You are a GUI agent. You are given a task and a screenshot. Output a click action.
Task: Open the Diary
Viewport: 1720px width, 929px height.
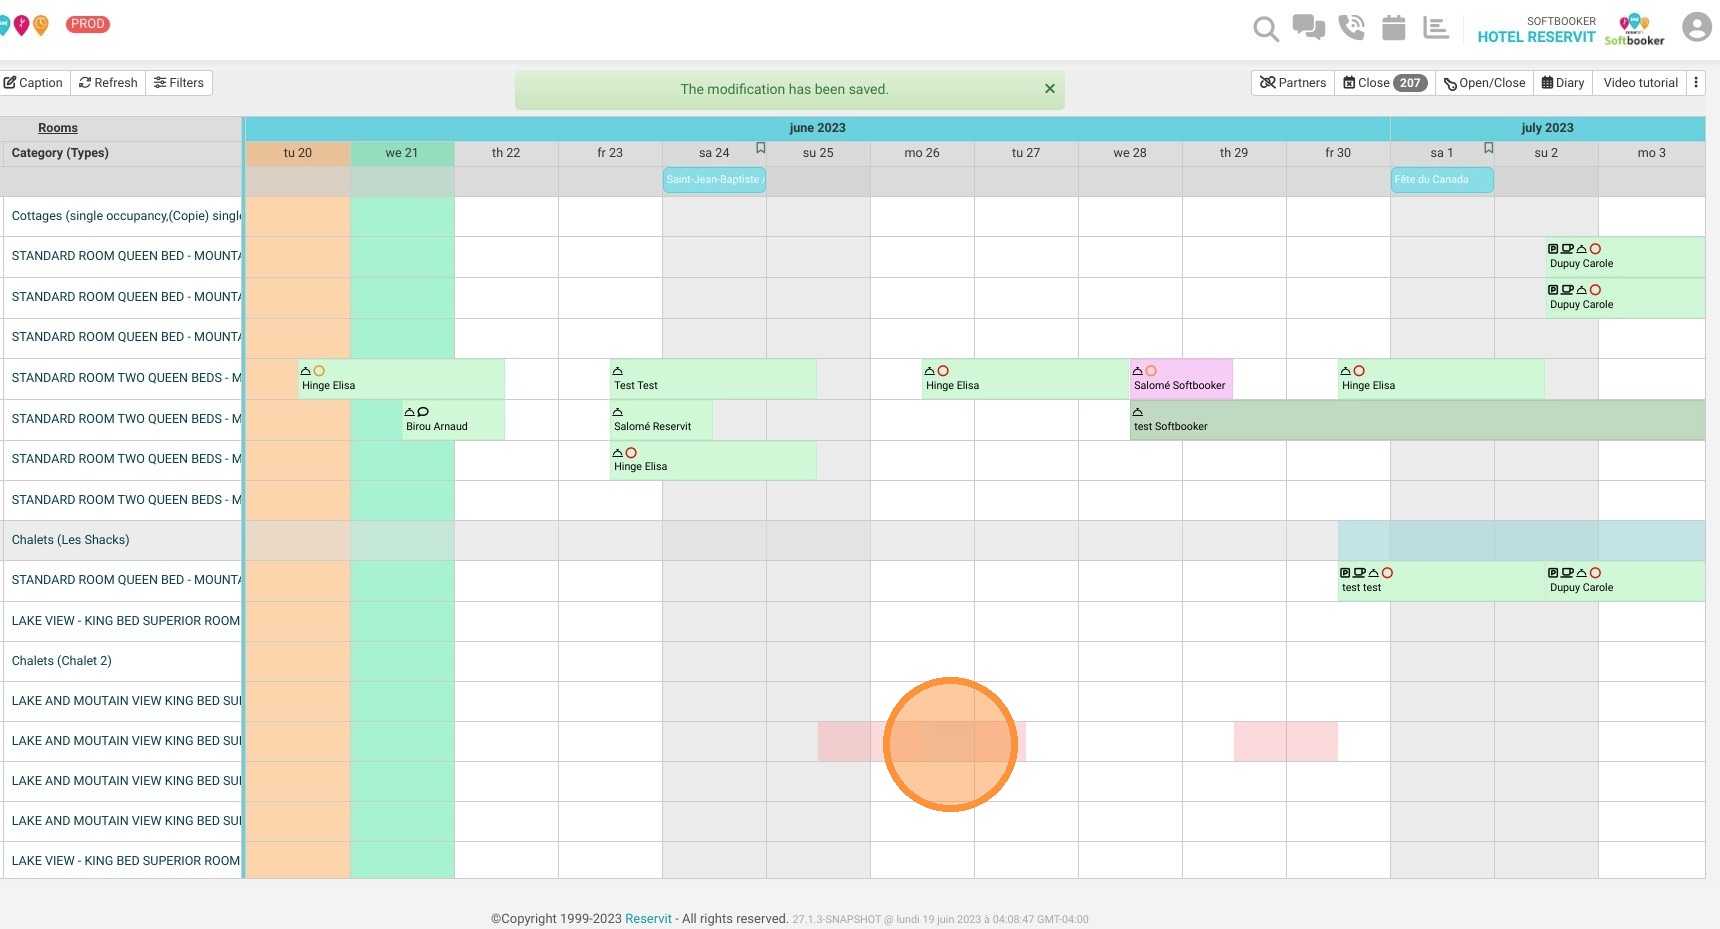tap(1563, 83)
